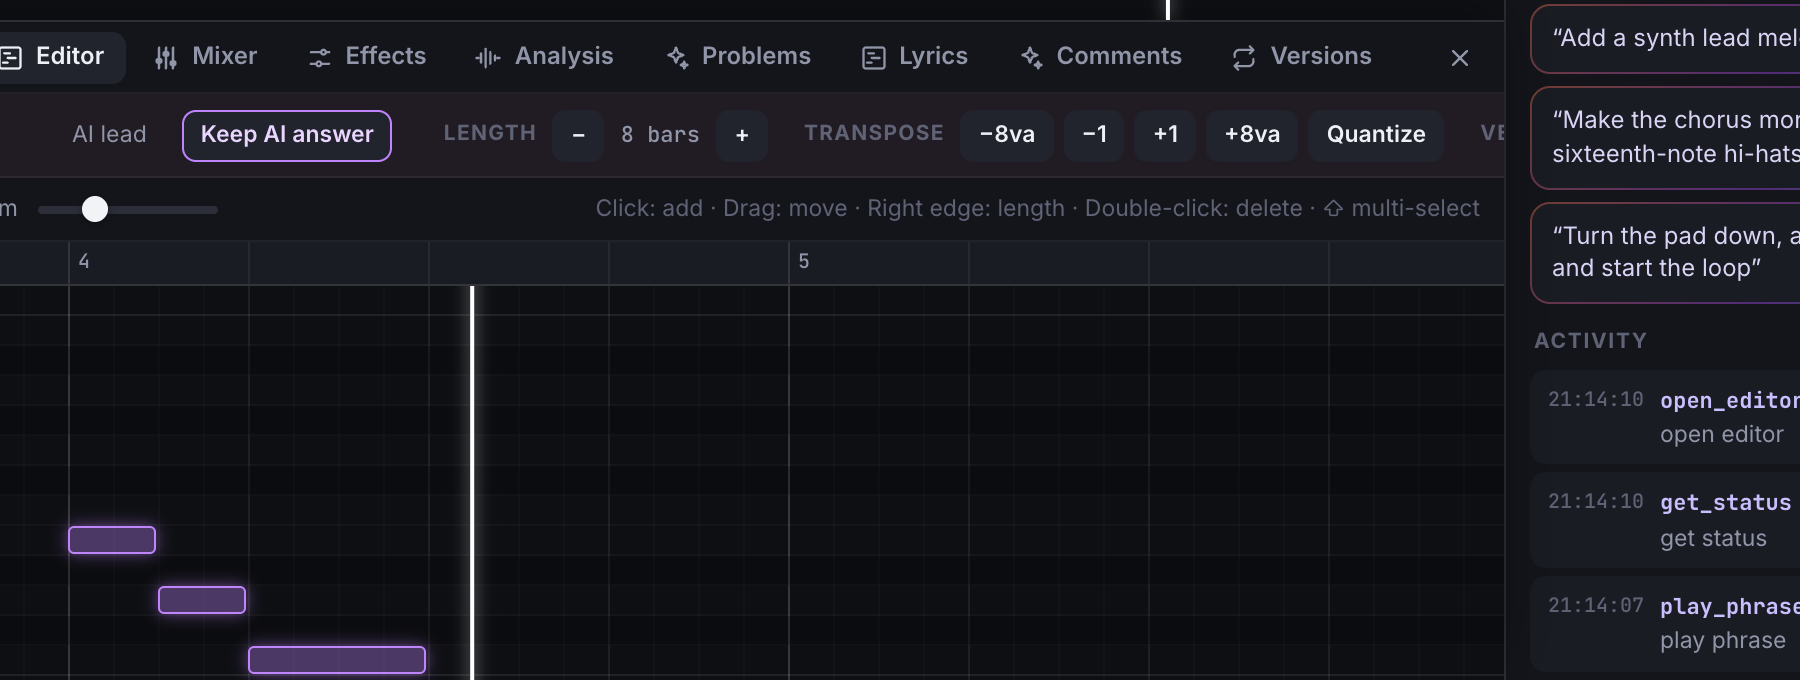This screenshot has width=1800, height=680.
Task: Click the bar 5 ruler marker
Action: (x=804, y=261)
